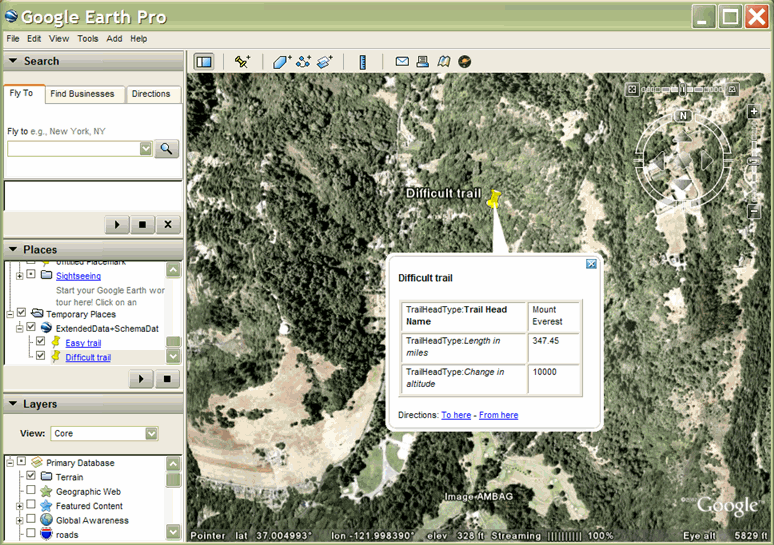Enable the Geographic Web layer checkbox
This screenshot has height=545, width=774.
point(31,492)
